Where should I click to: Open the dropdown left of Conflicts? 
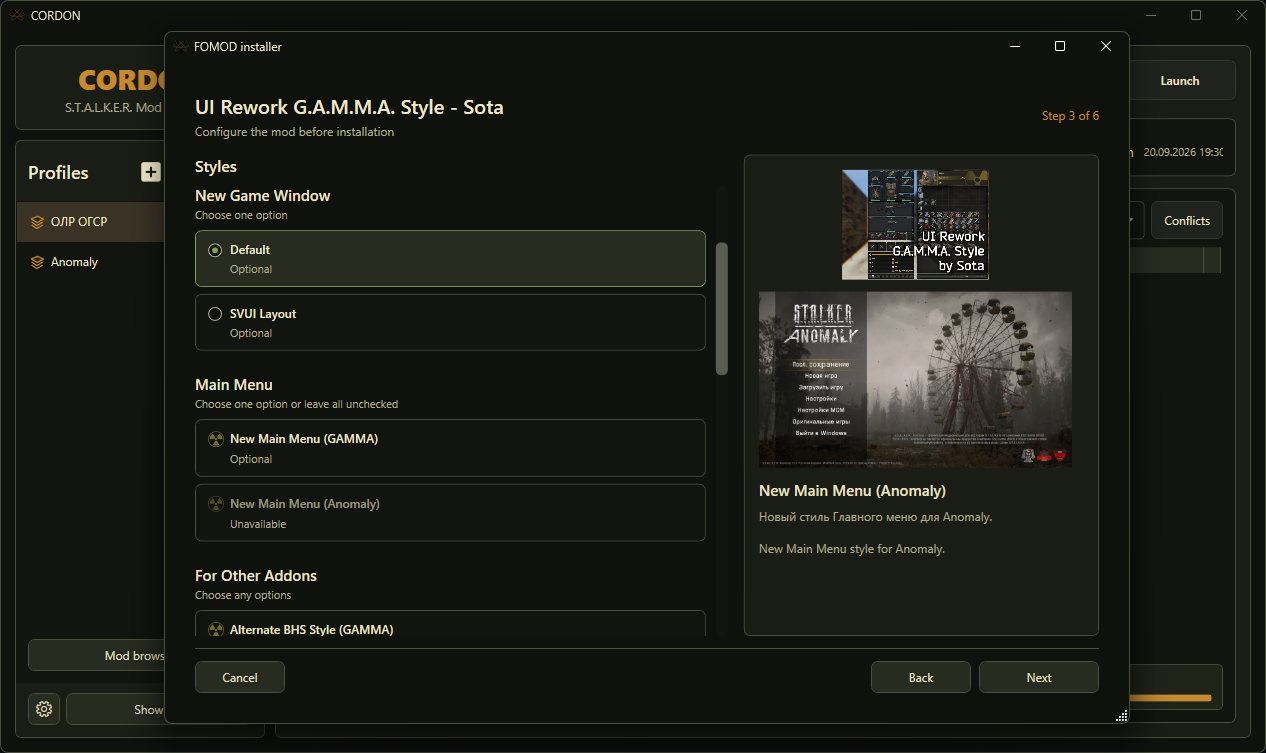[x=1137, y=221]
